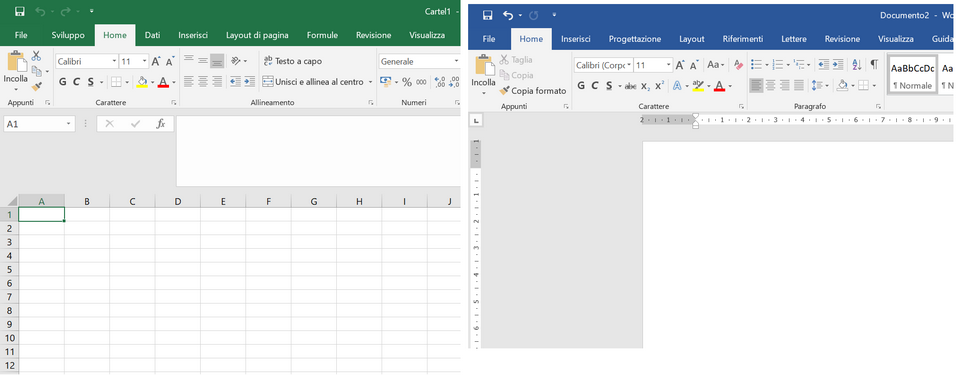965x376 pixels.
Task: Click the thousands separator (000) icon in Excel
Action: [x=421, y=82]
